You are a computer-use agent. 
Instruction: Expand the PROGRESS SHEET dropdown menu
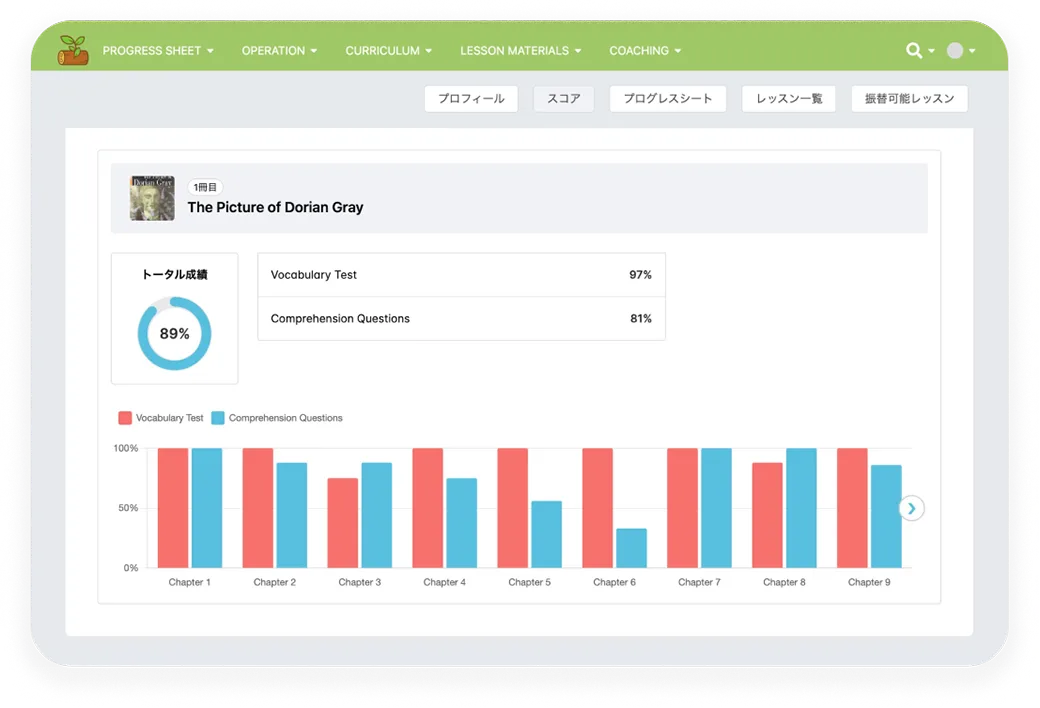tap(158, 50)
